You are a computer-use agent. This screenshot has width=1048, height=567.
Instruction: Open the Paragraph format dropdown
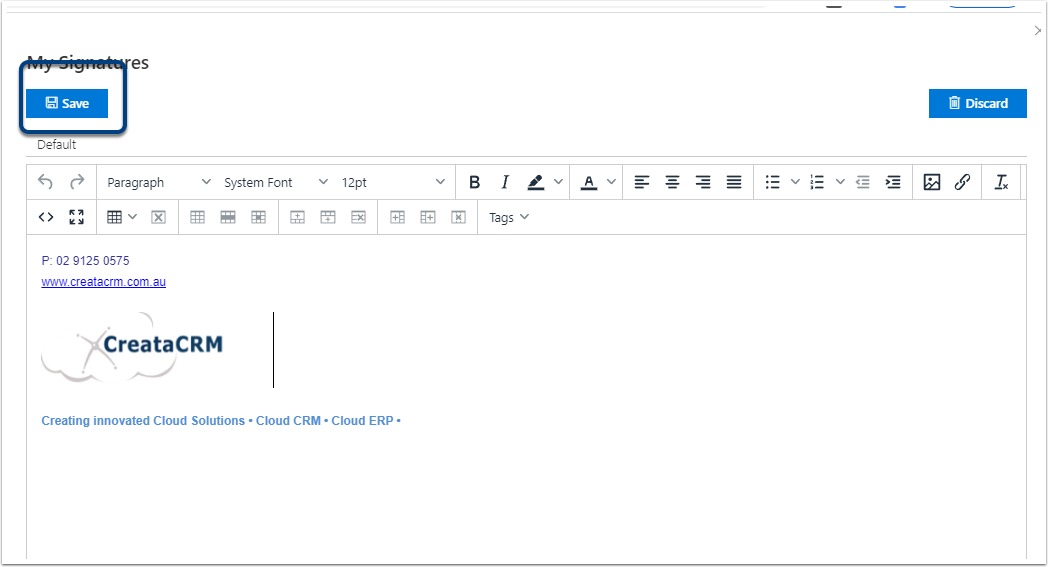click(x=158, y=182)
